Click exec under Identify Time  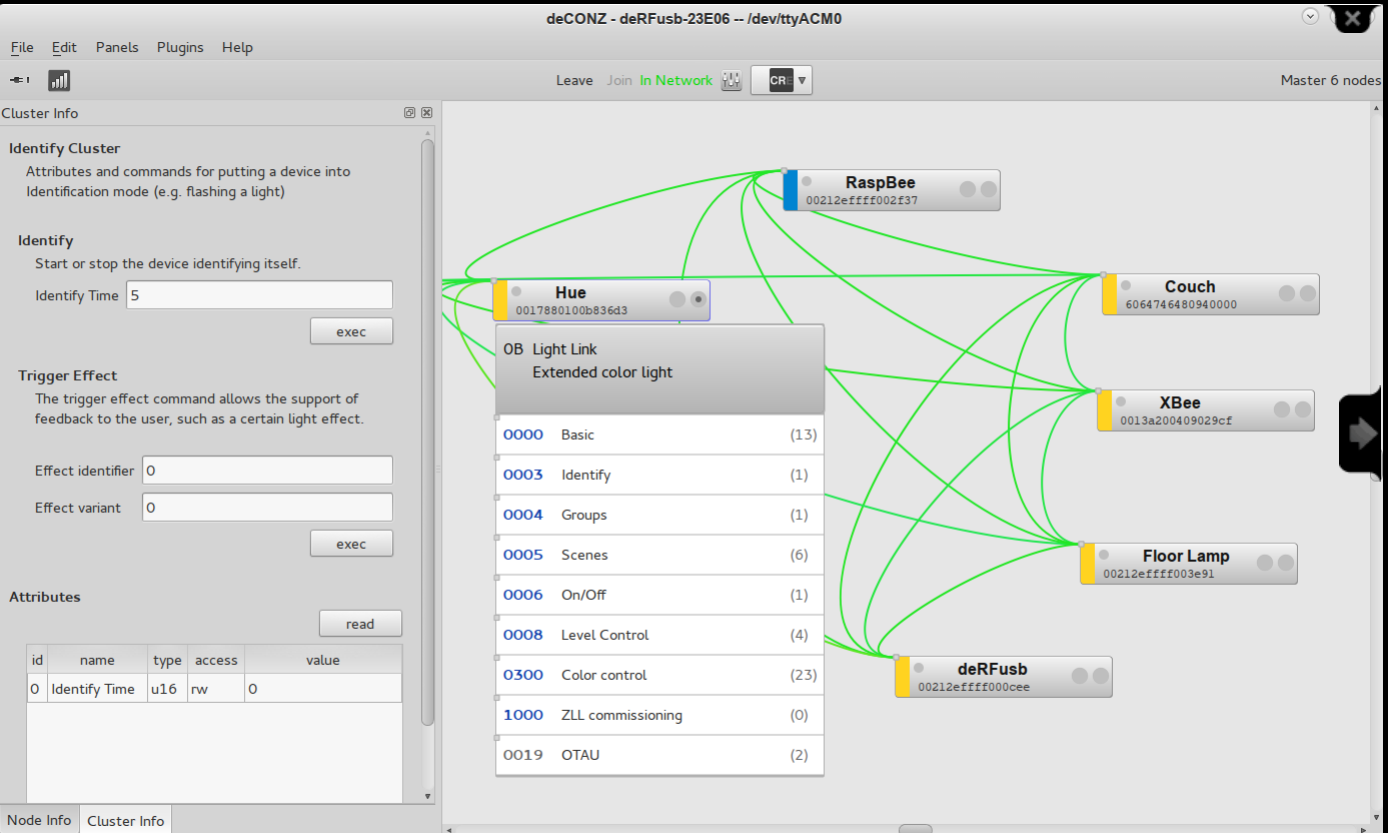(x=351, y=332)
